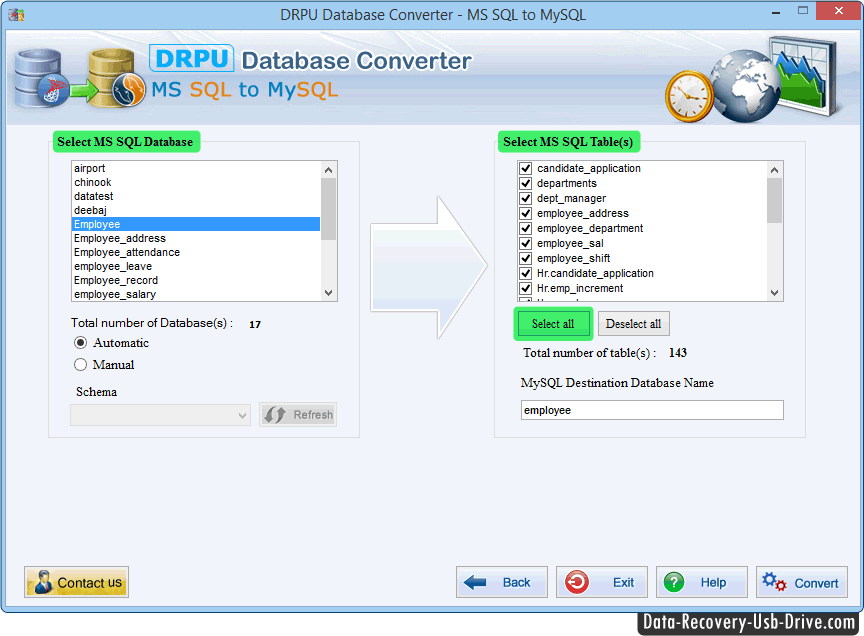This screenshot has width=864, height=636.
Task: Select the highlighted Employee database
Action: pos(196,224)
